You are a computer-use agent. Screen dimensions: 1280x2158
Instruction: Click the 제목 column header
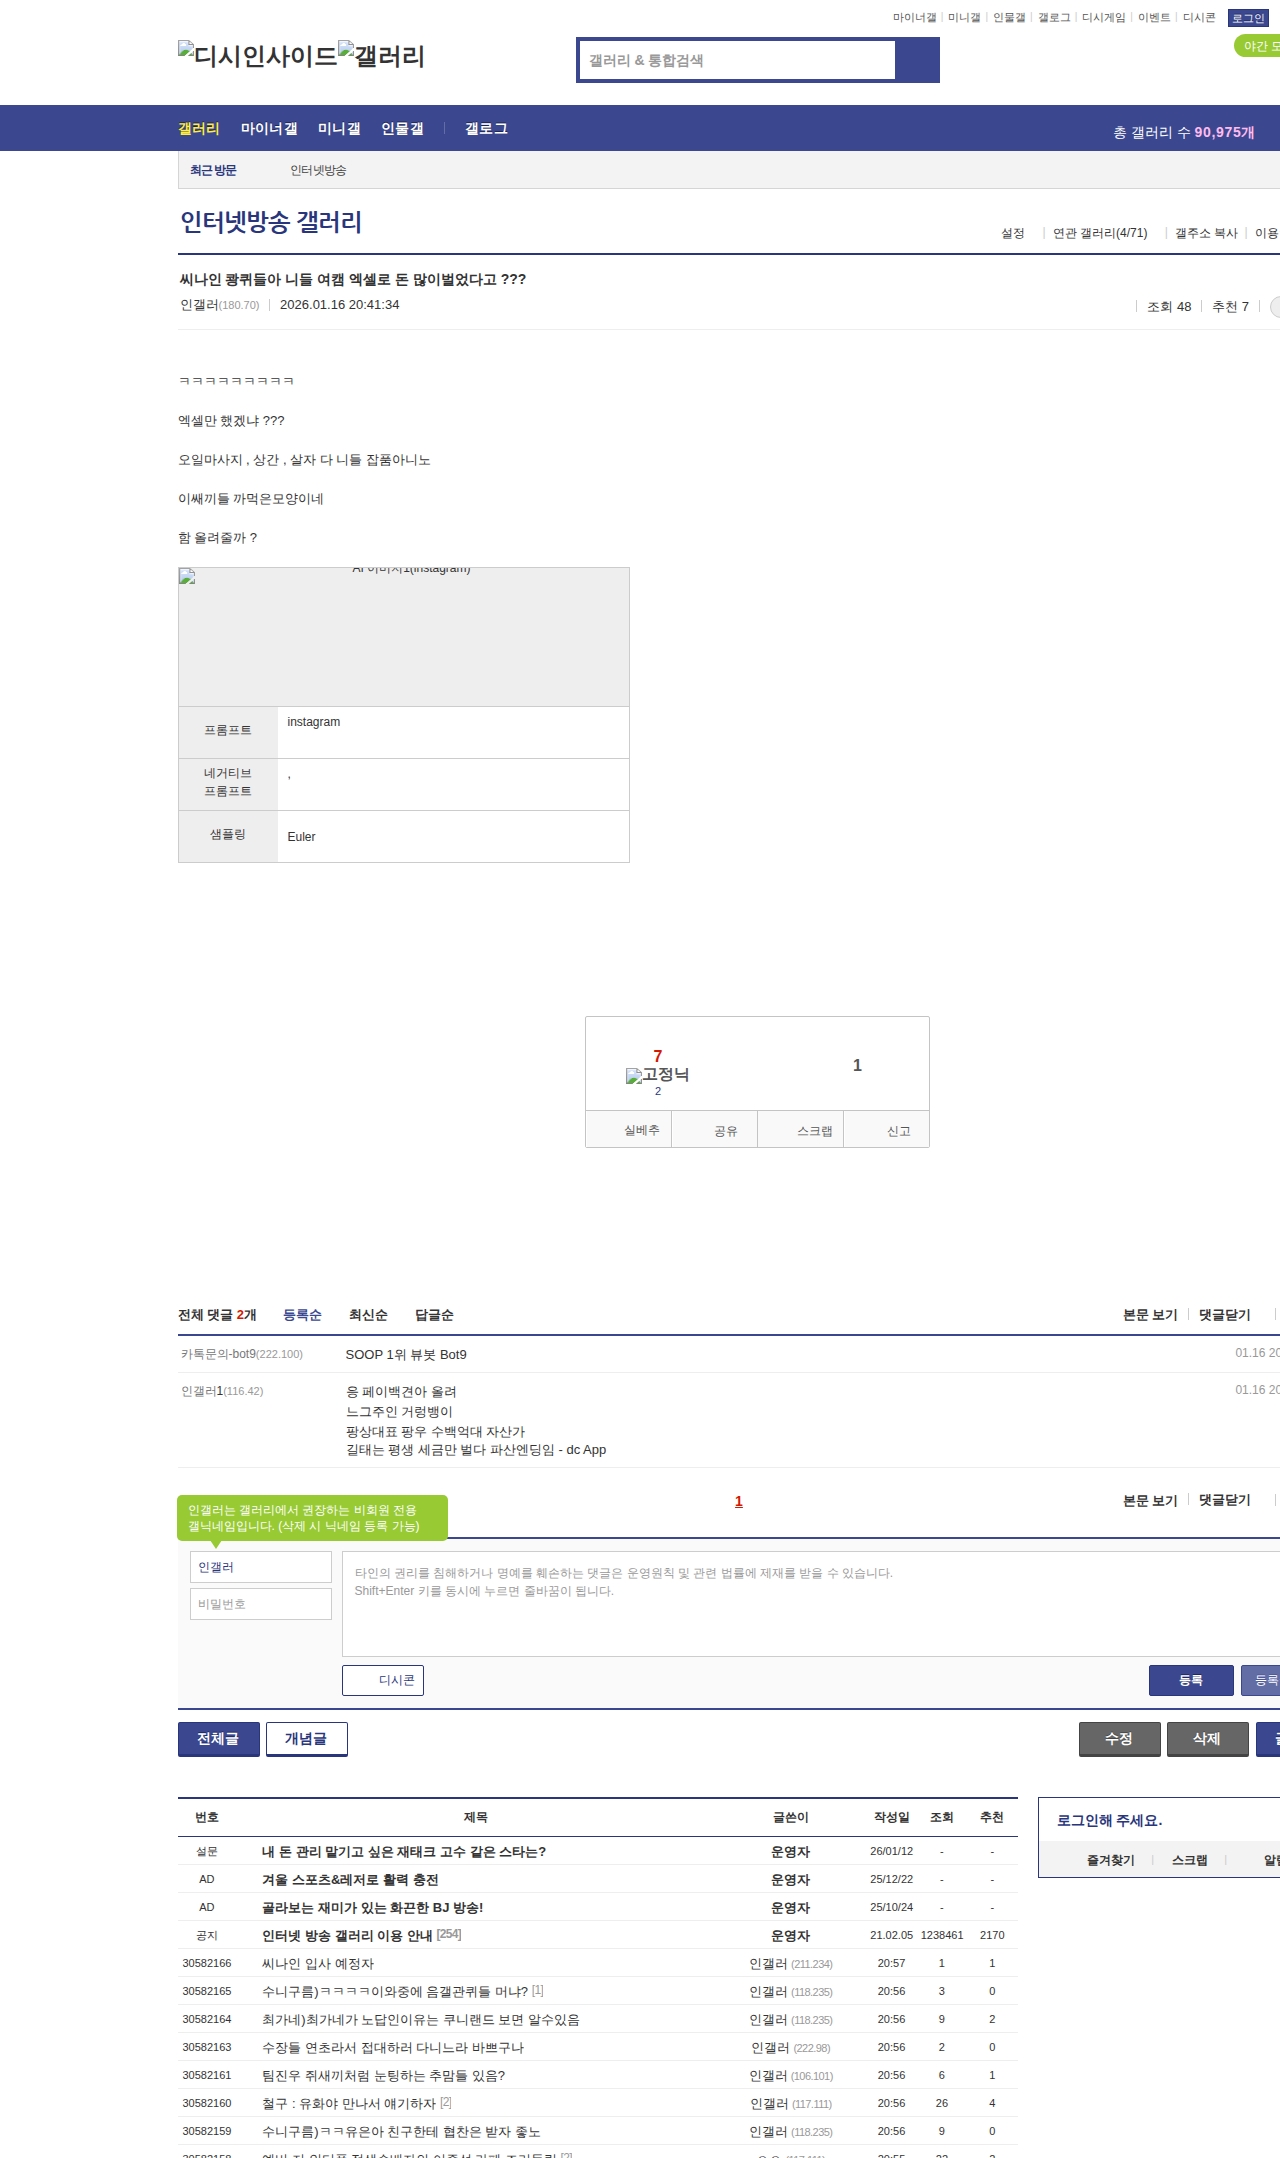point(476,1817)
